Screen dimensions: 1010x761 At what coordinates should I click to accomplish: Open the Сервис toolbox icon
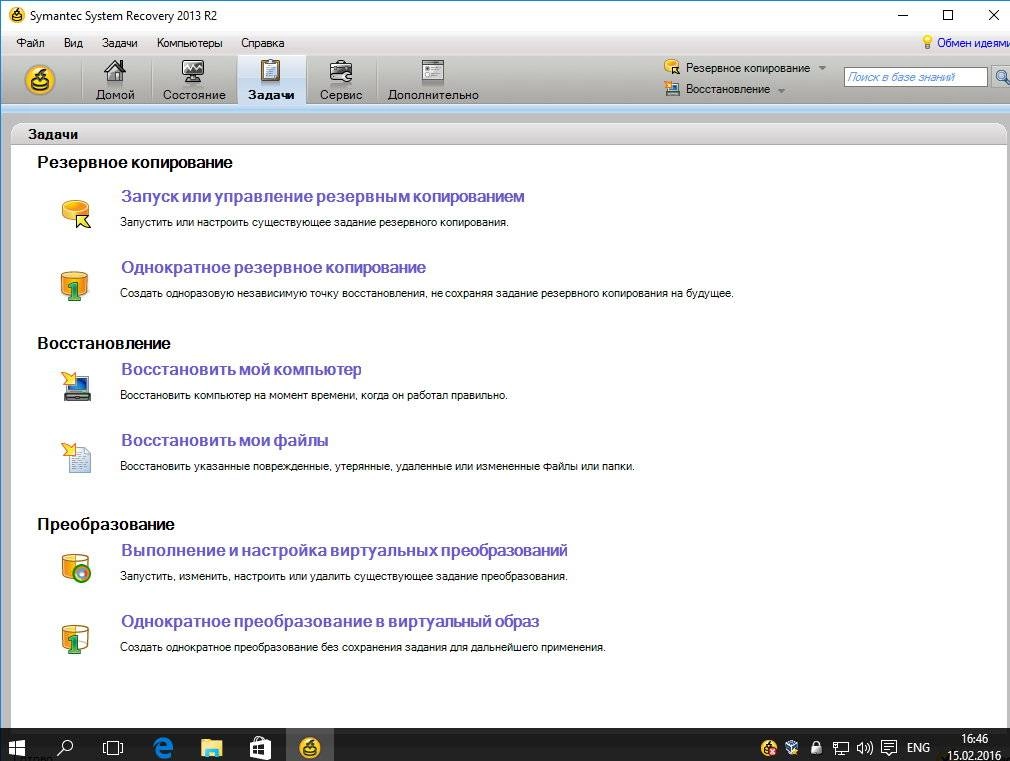(x=341, y=71)
